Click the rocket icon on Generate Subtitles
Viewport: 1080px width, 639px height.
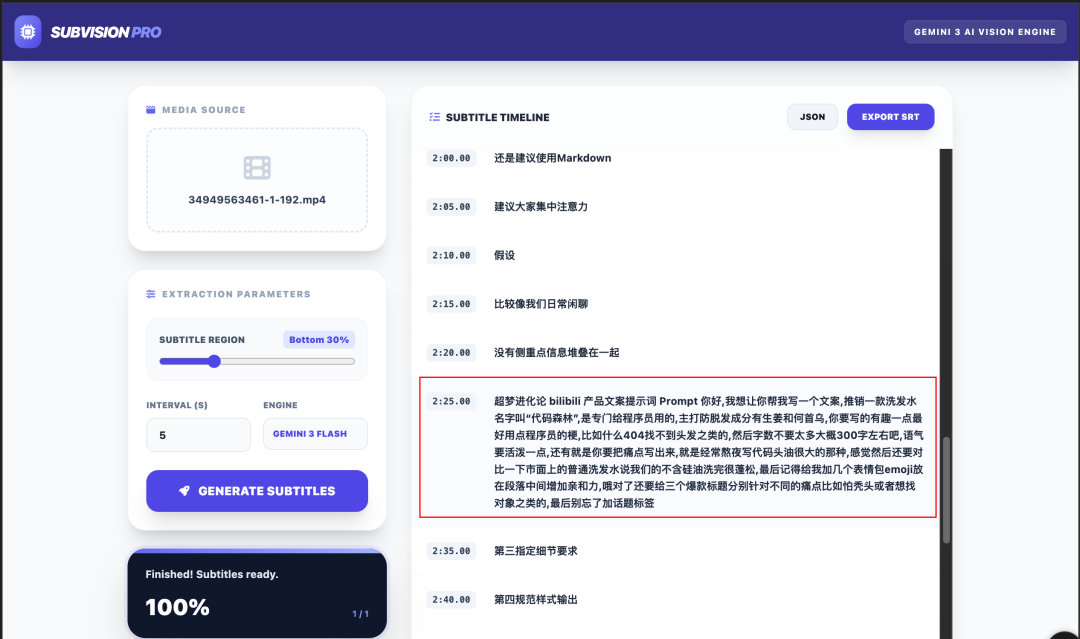click(183, 491)
